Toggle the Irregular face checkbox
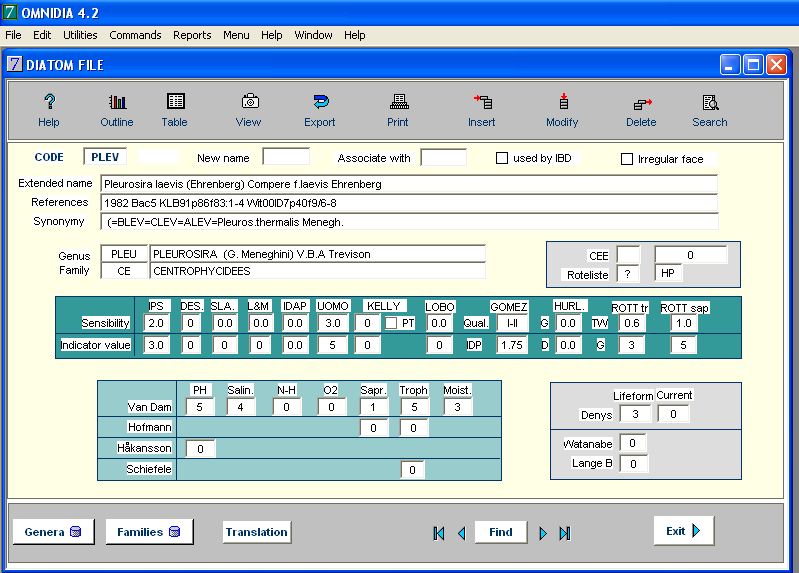 [627, 159]
